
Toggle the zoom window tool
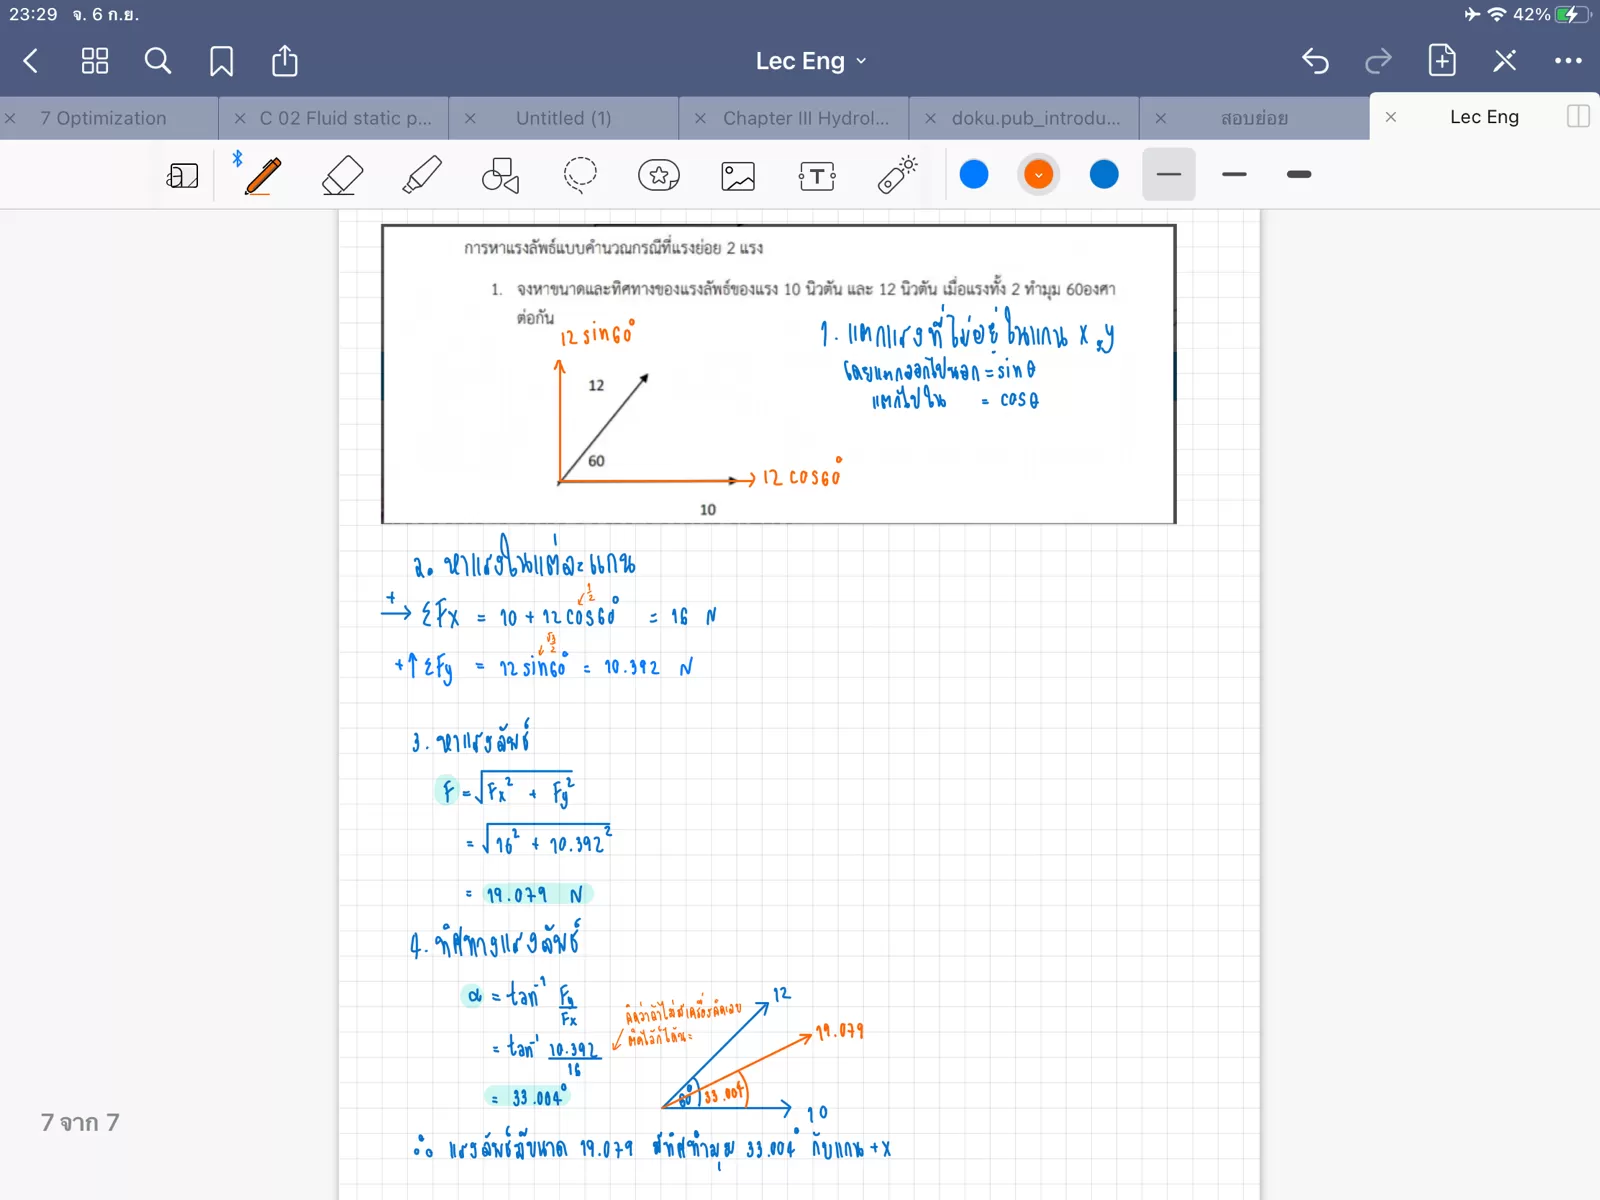(182, 176)
